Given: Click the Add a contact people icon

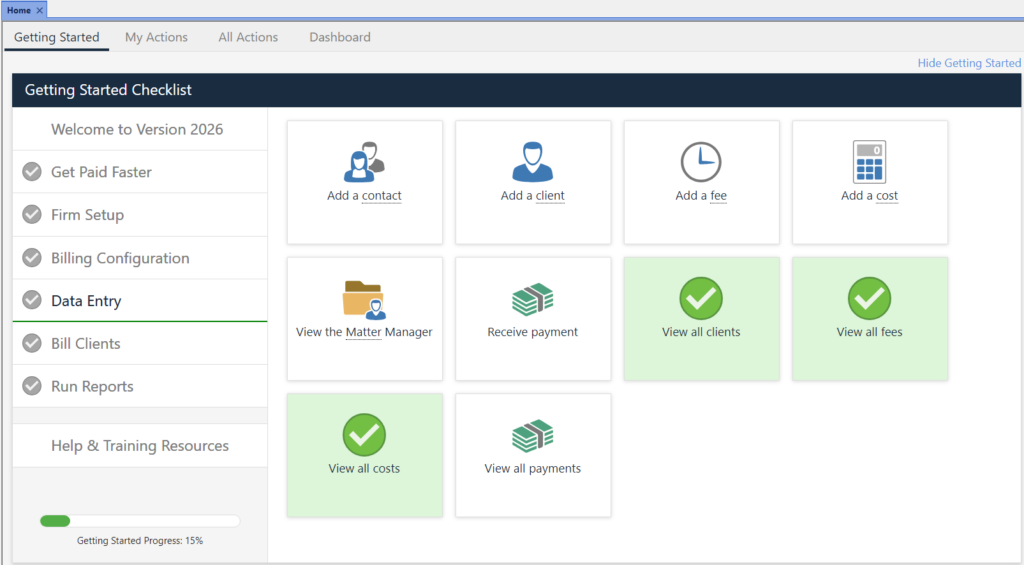Looking at the screenshot, I should tap(364, 161).
